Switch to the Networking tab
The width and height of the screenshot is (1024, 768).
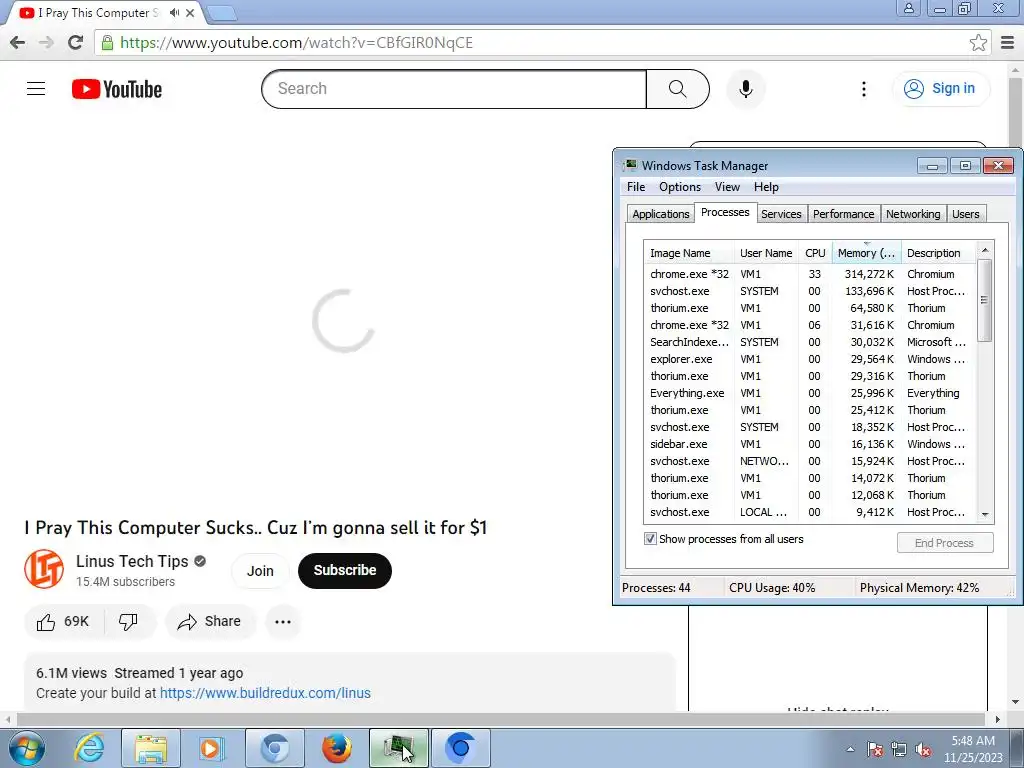click(x=913, y=214)
